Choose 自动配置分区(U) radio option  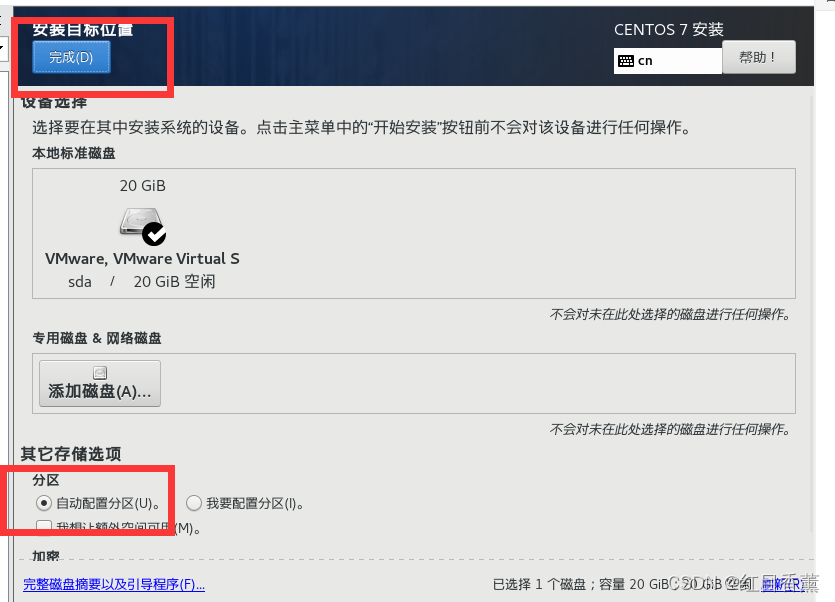[44, 502]
